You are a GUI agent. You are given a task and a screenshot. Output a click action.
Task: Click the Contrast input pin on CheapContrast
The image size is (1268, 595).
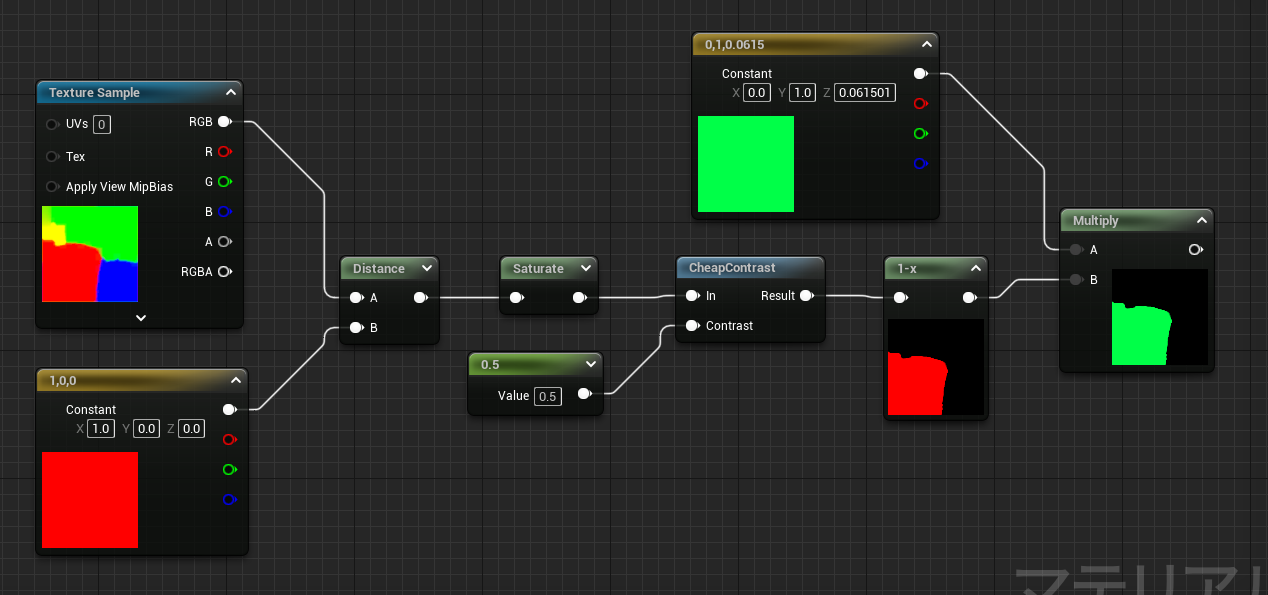click(x=693, y=325)
